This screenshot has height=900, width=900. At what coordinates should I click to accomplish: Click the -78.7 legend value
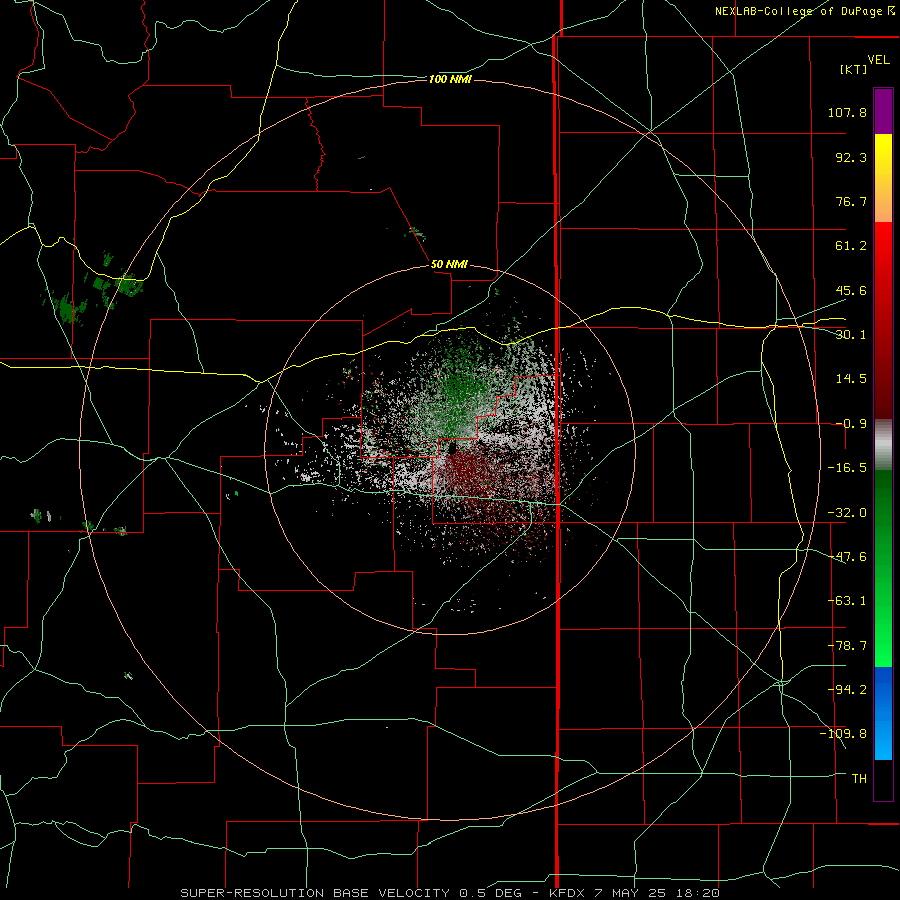(847, 646)
